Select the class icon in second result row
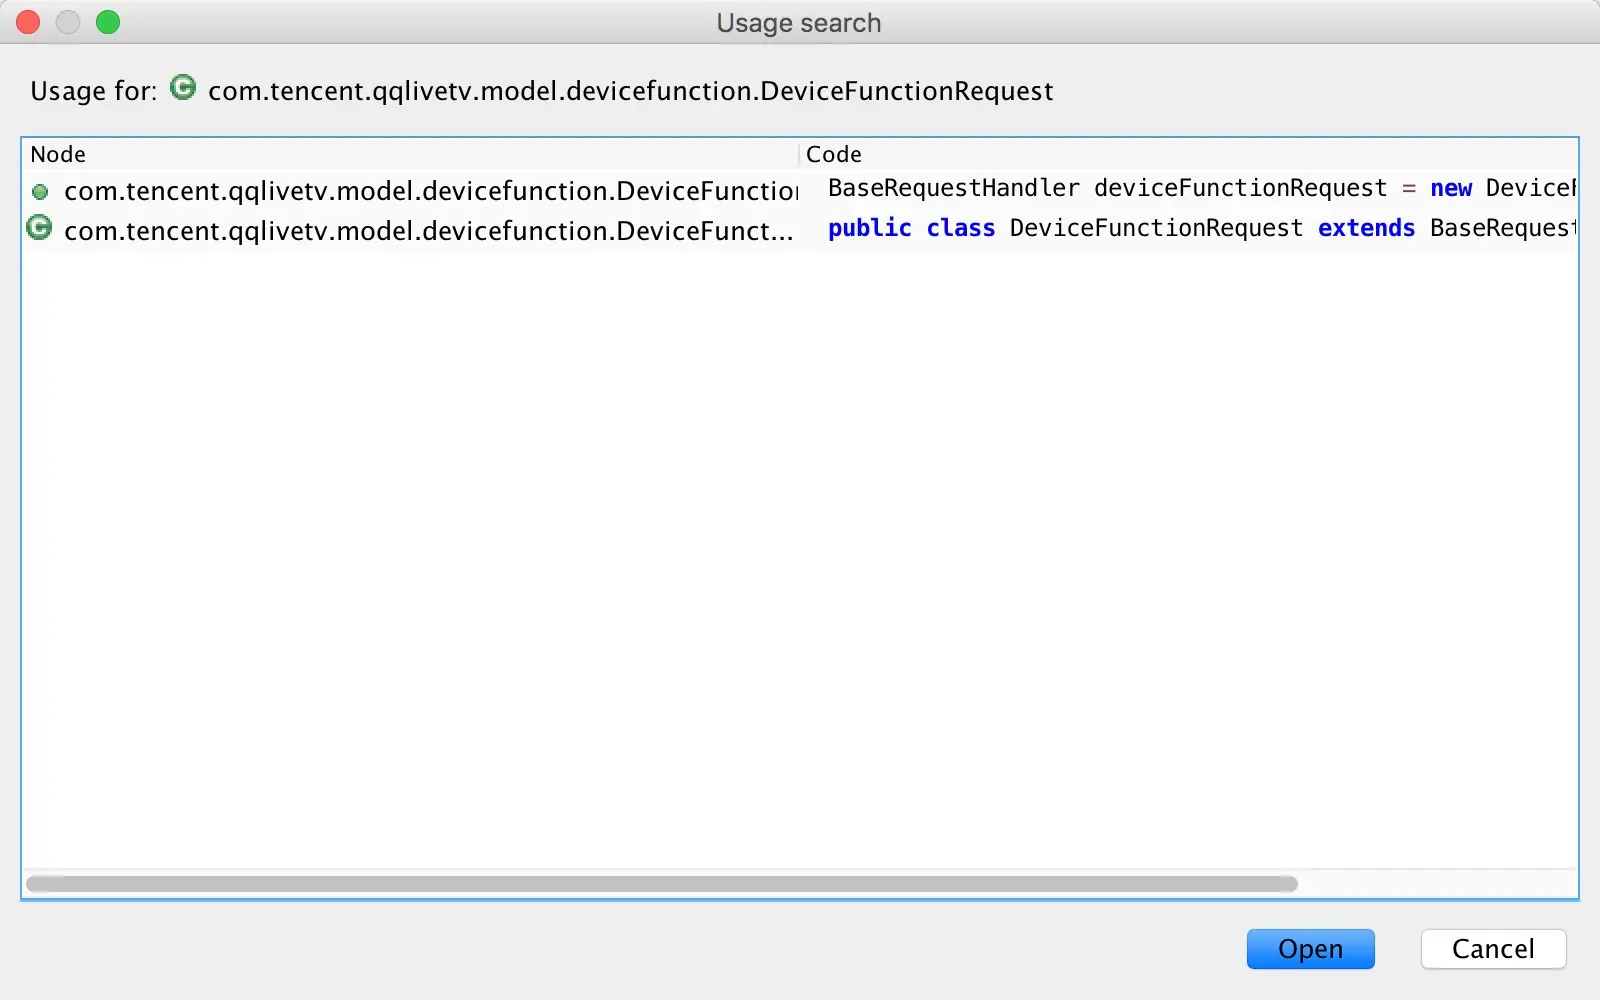The width and height of the screenshot is (1600, 1000). 39,229
